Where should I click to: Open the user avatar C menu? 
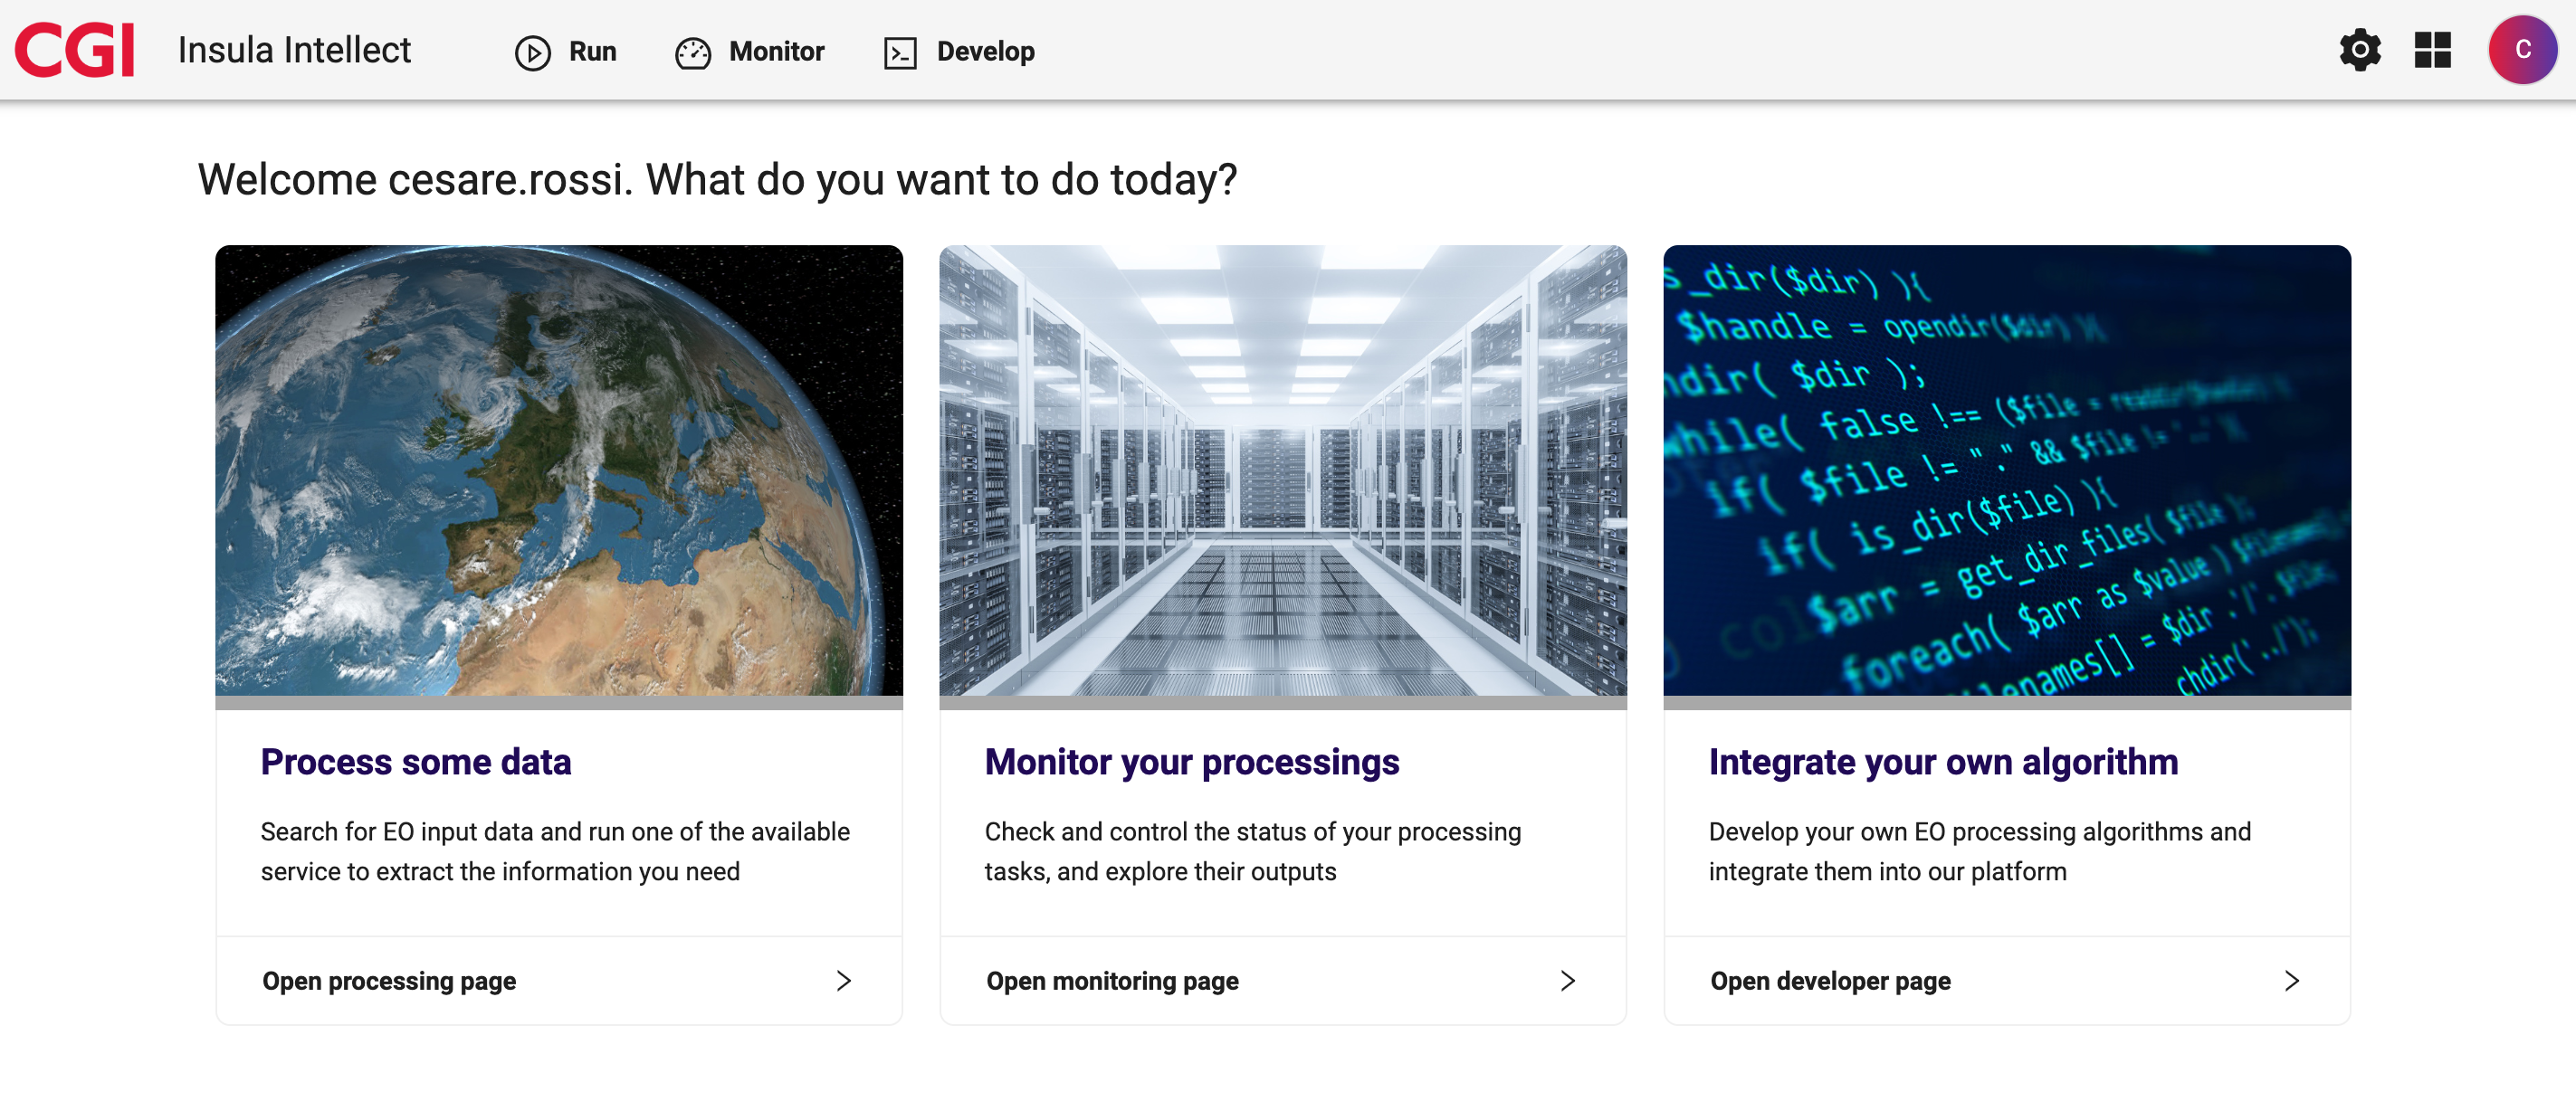2522,50
